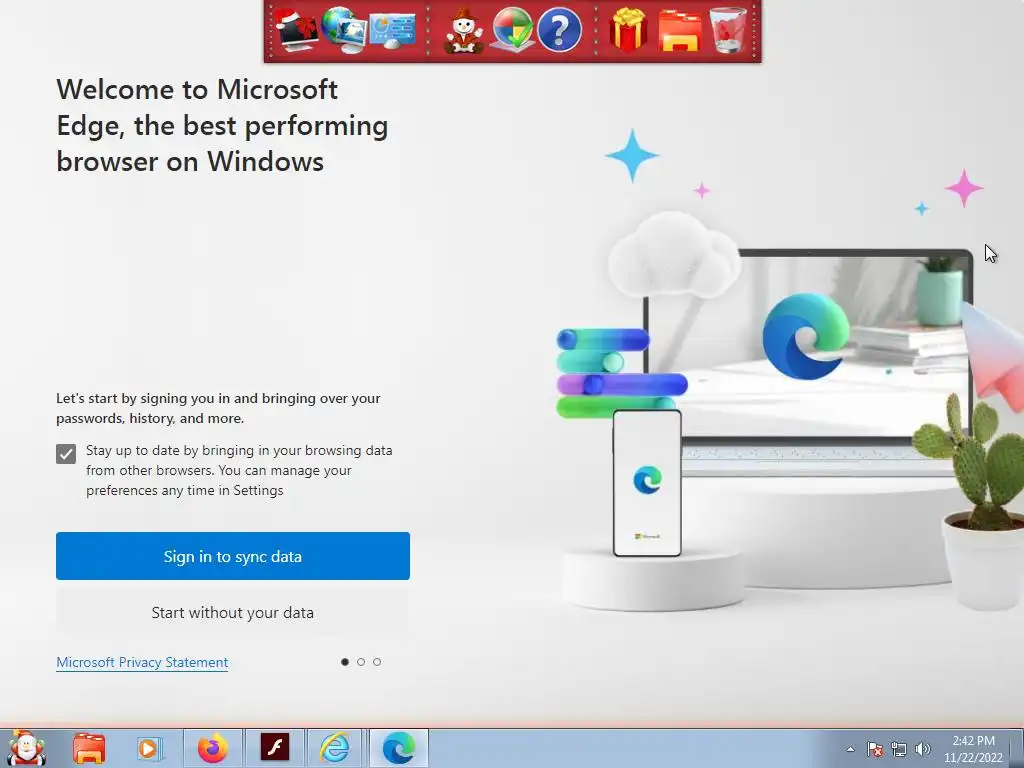Open the Action Center flag tray icon
This screenshot has height=768, width=1024.
pyautogui.click(x=874, y=749)
